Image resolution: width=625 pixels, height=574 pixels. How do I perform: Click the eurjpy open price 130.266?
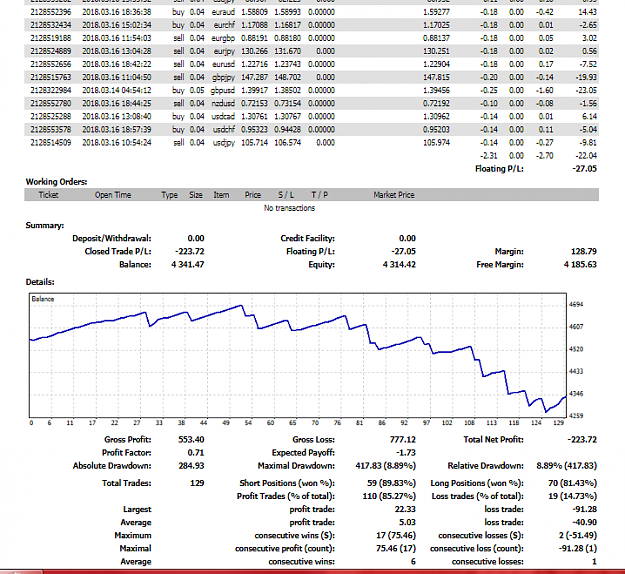pos(254,51)
